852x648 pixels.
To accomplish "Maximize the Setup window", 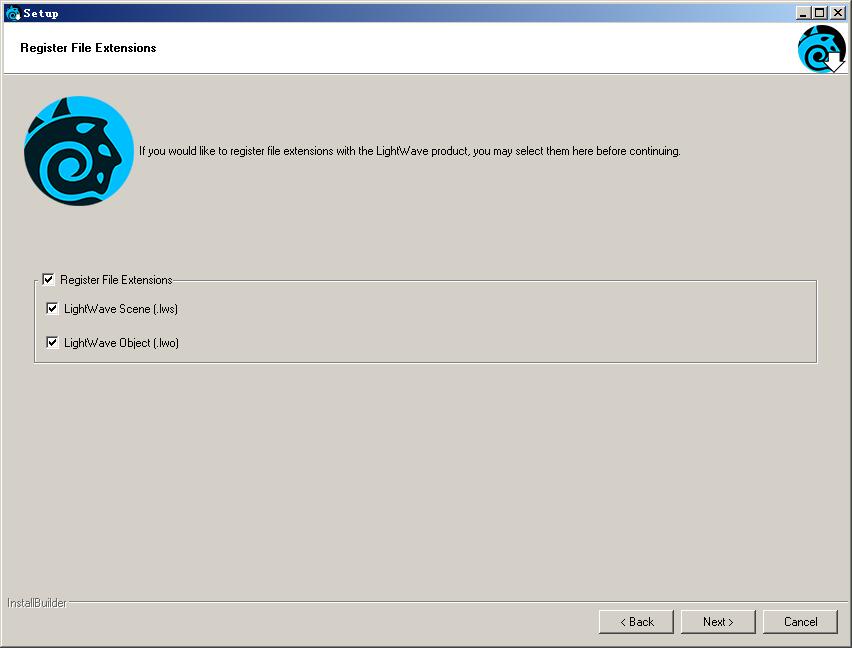I will pos(820,13).
